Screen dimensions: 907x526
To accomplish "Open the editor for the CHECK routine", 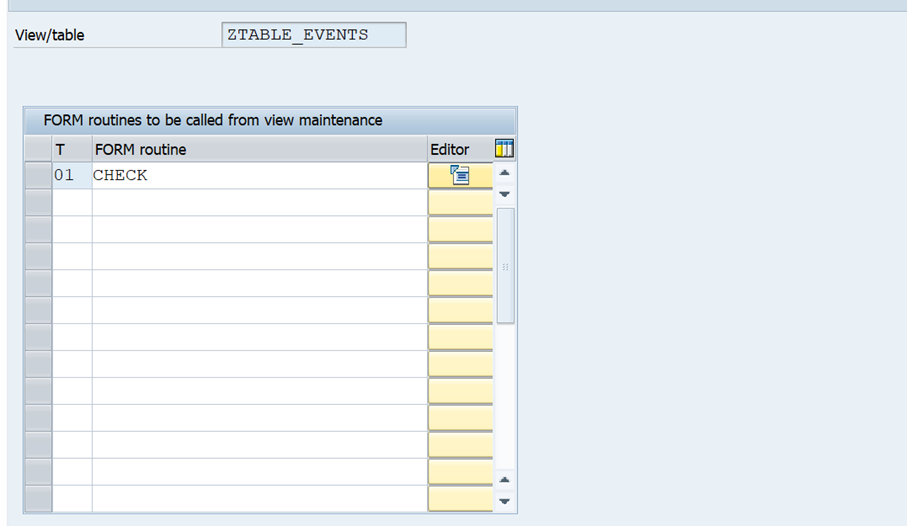I will 460,175.
